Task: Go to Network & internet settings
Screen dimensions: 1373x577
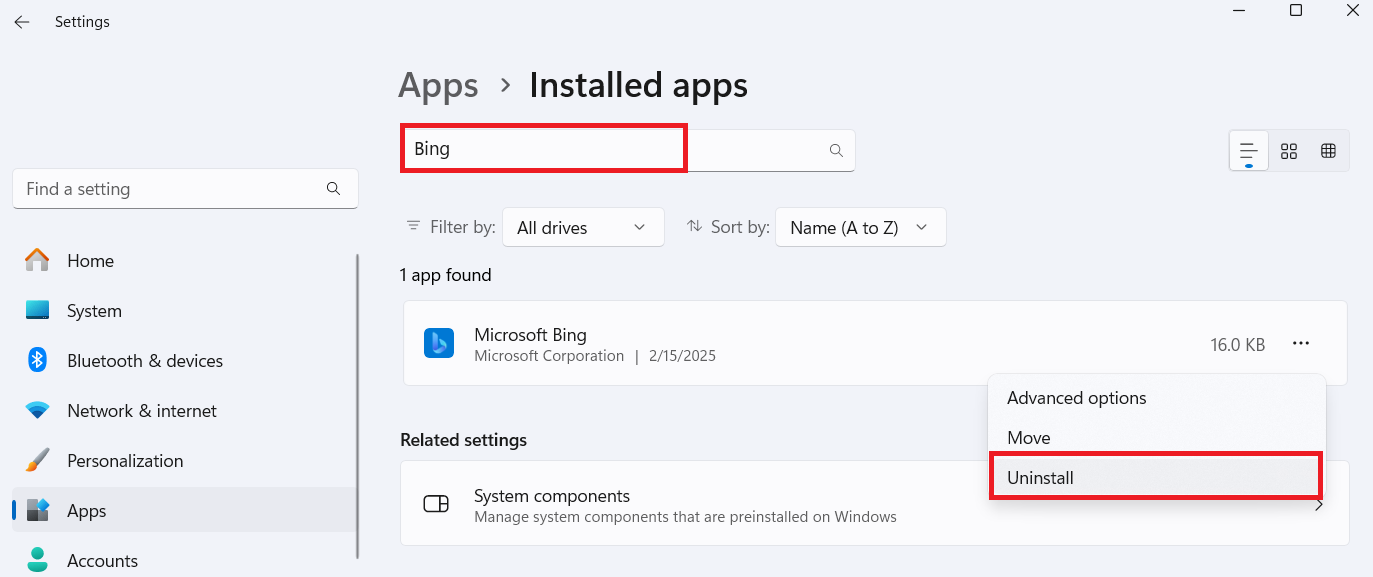Action: pyautogui.click(x=142, y=411)
